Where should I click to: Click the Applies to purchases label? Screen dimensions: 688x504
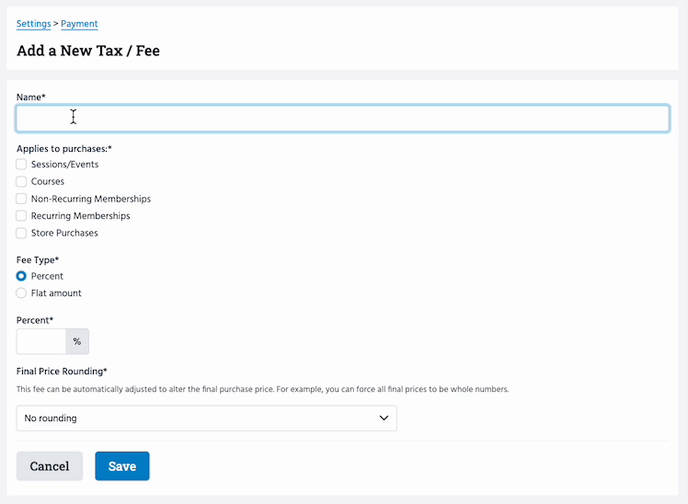click(x=64, y=148)
